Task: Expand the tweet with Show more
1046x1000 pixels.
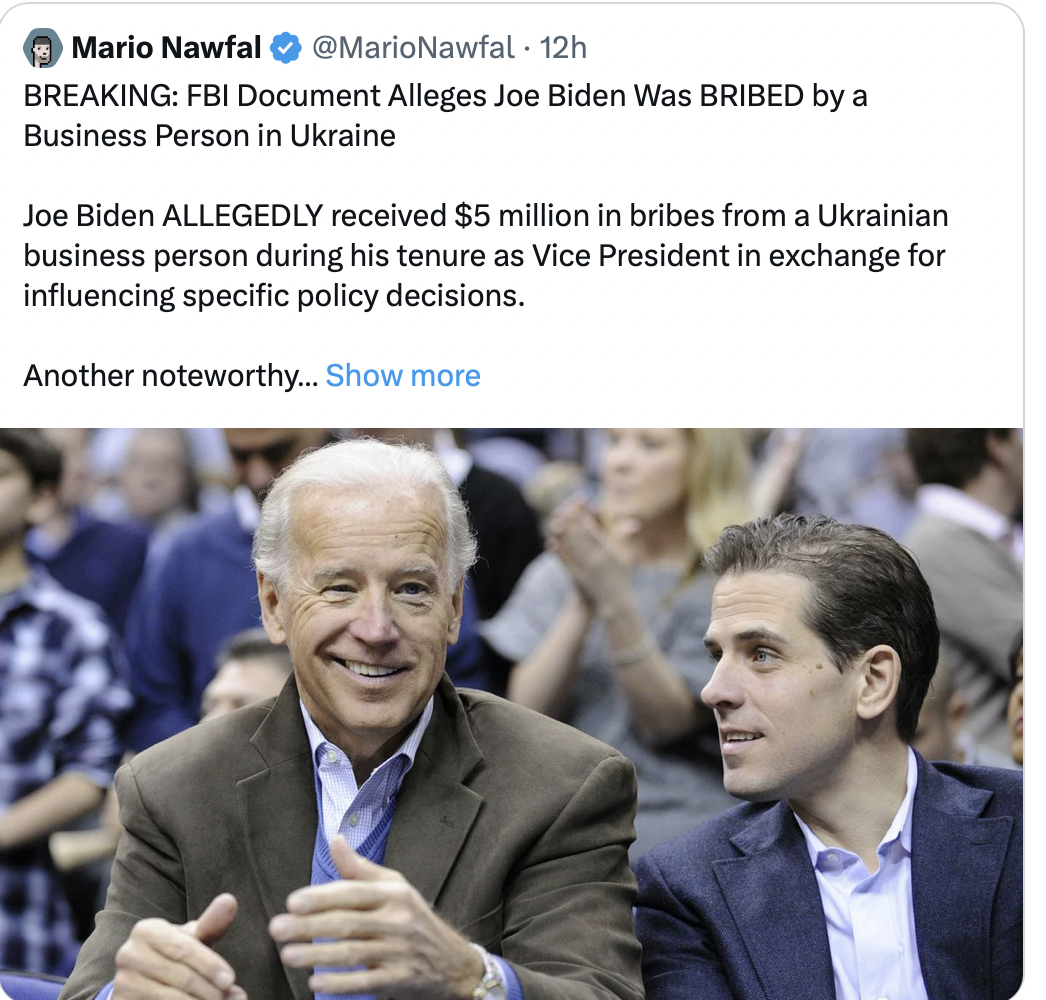Action: (403, 375)
